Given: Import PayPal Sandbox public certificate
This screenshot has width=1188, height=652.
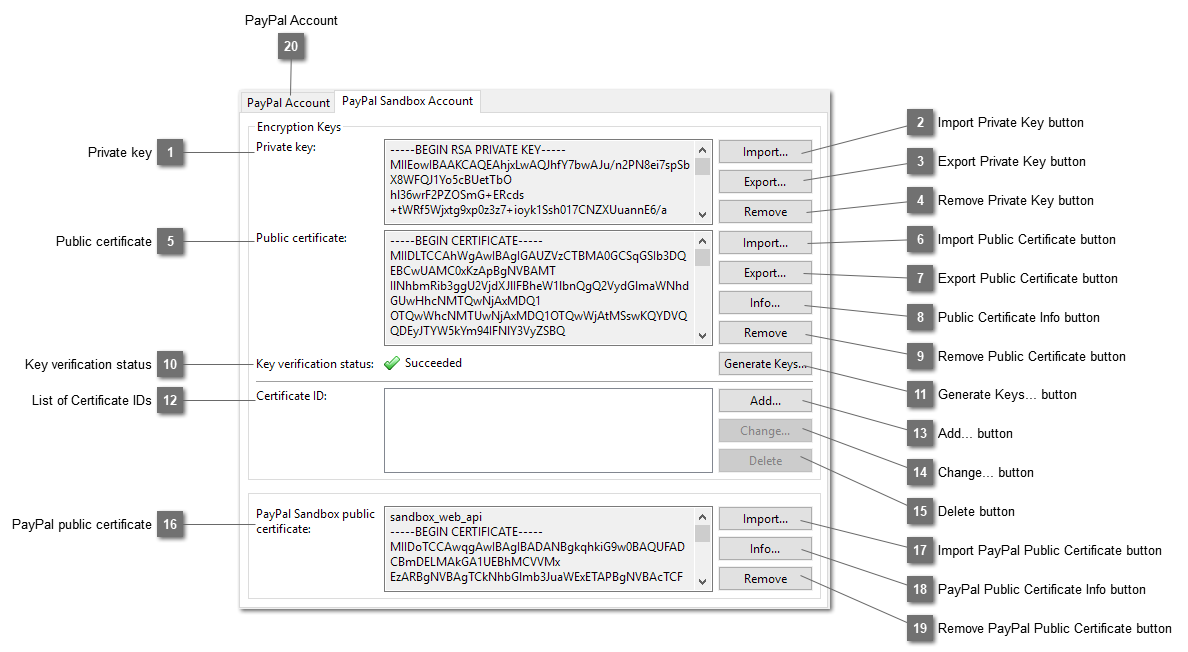Looking at the screenshot, I should [765, 519].
